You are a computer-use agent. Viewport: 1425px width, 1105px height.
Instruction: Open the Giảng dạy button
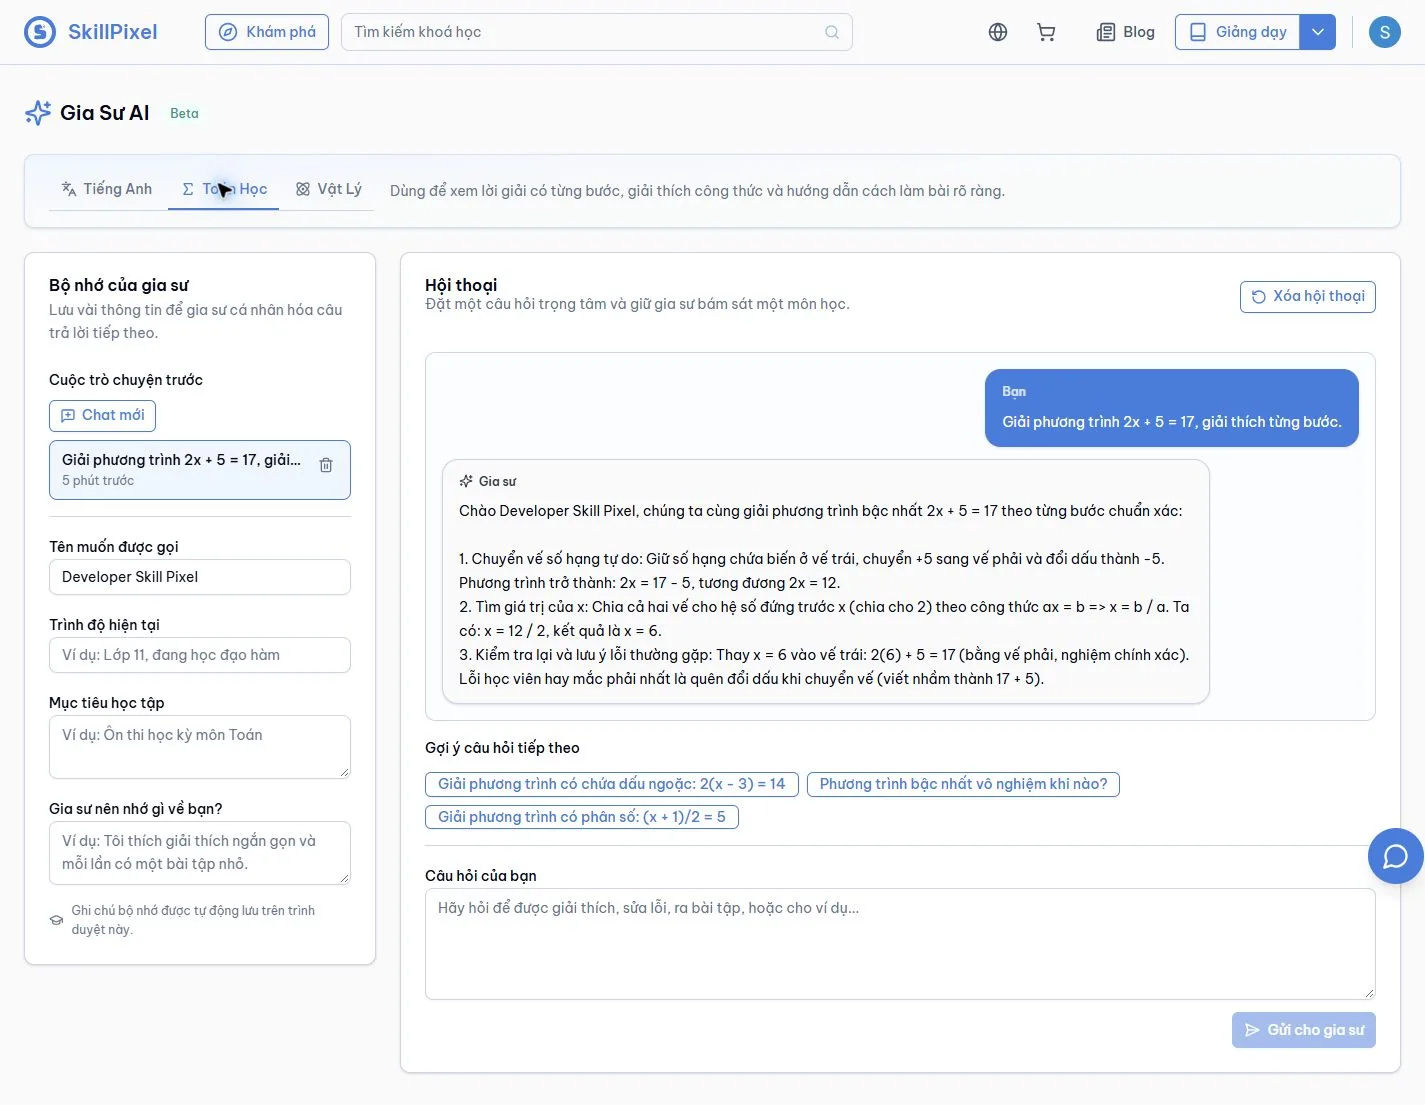click(1238, 32)
